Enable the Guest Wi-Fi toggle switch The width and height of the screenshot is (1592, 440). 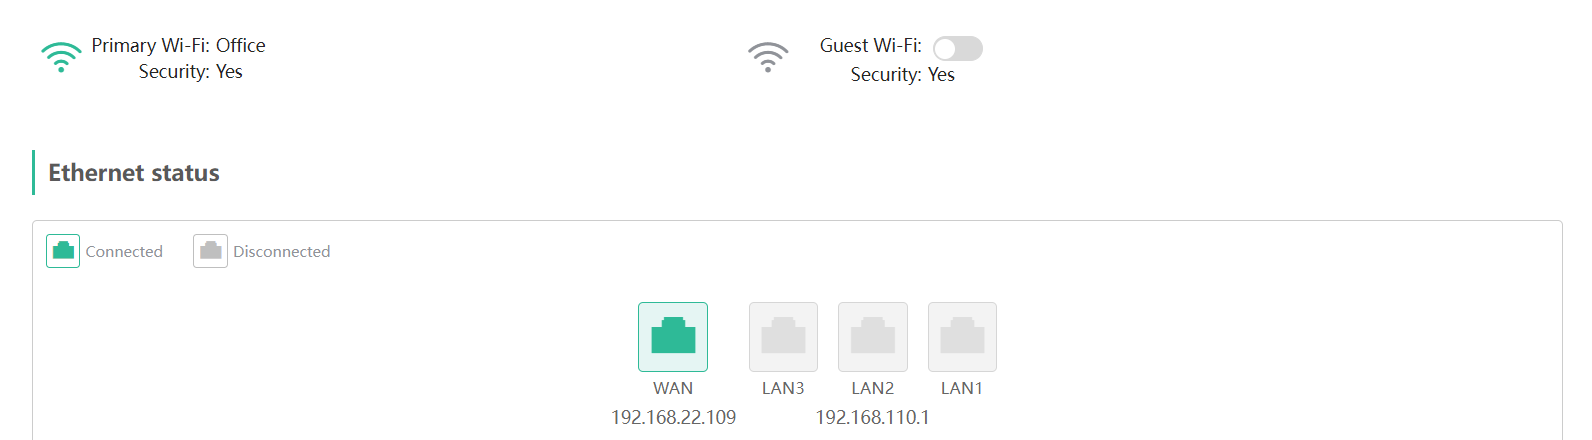[958, 48]
